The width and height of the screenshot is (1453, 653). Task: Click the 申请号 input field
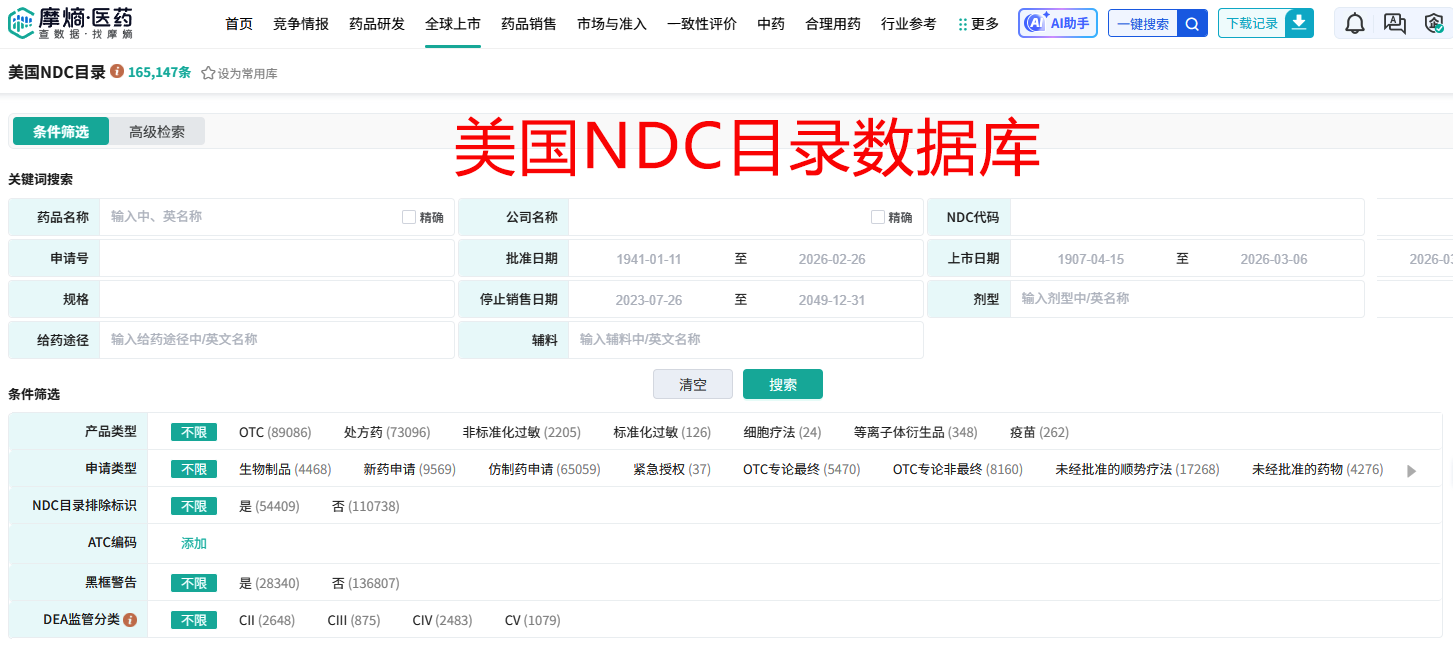277,258
